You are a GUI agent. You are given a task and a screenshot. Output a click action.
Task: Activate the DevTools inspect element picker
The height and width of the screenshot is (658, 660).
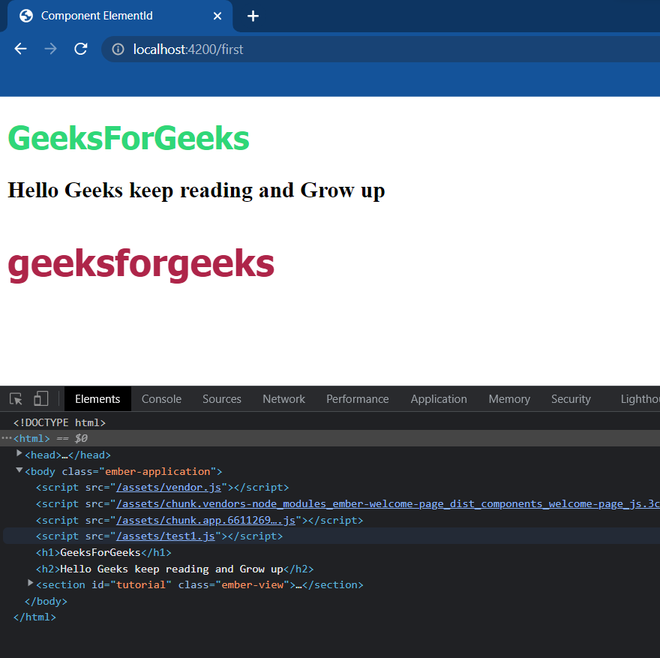pos(16,399)
